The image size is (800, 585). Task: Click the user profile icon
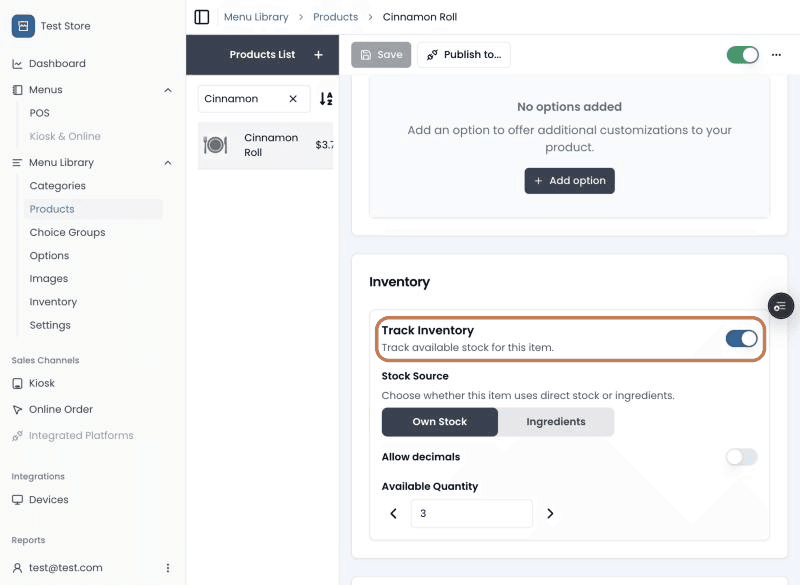pos(17,568)
